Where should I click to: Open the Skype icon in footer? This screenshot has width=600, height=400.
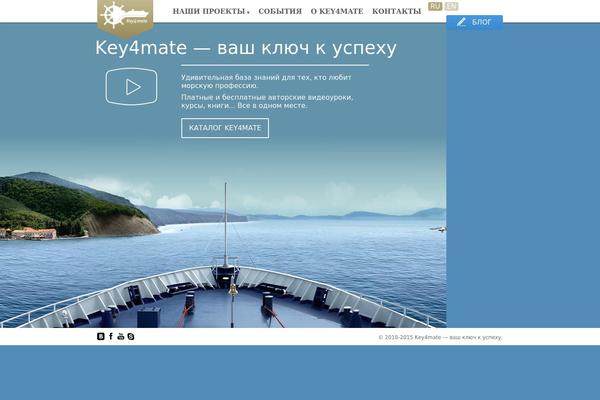click(131, 336)
